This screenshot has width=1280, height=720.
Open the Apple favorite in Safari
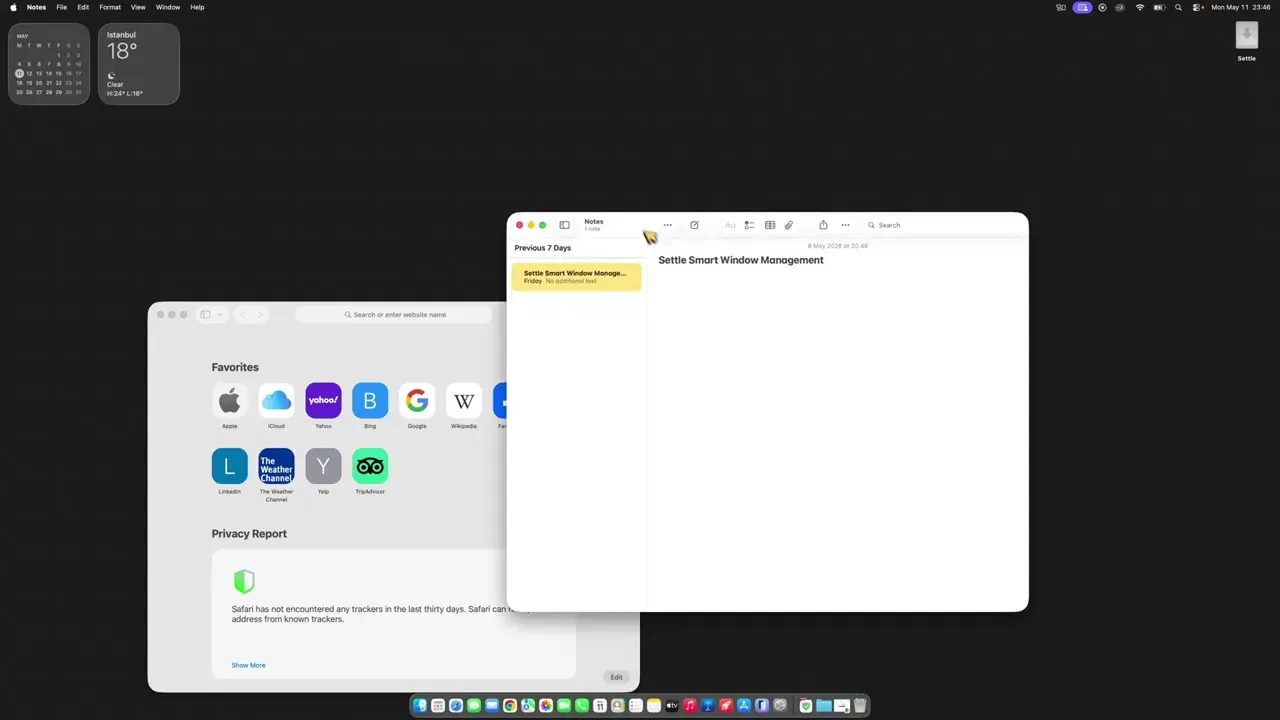pos(230,401)
